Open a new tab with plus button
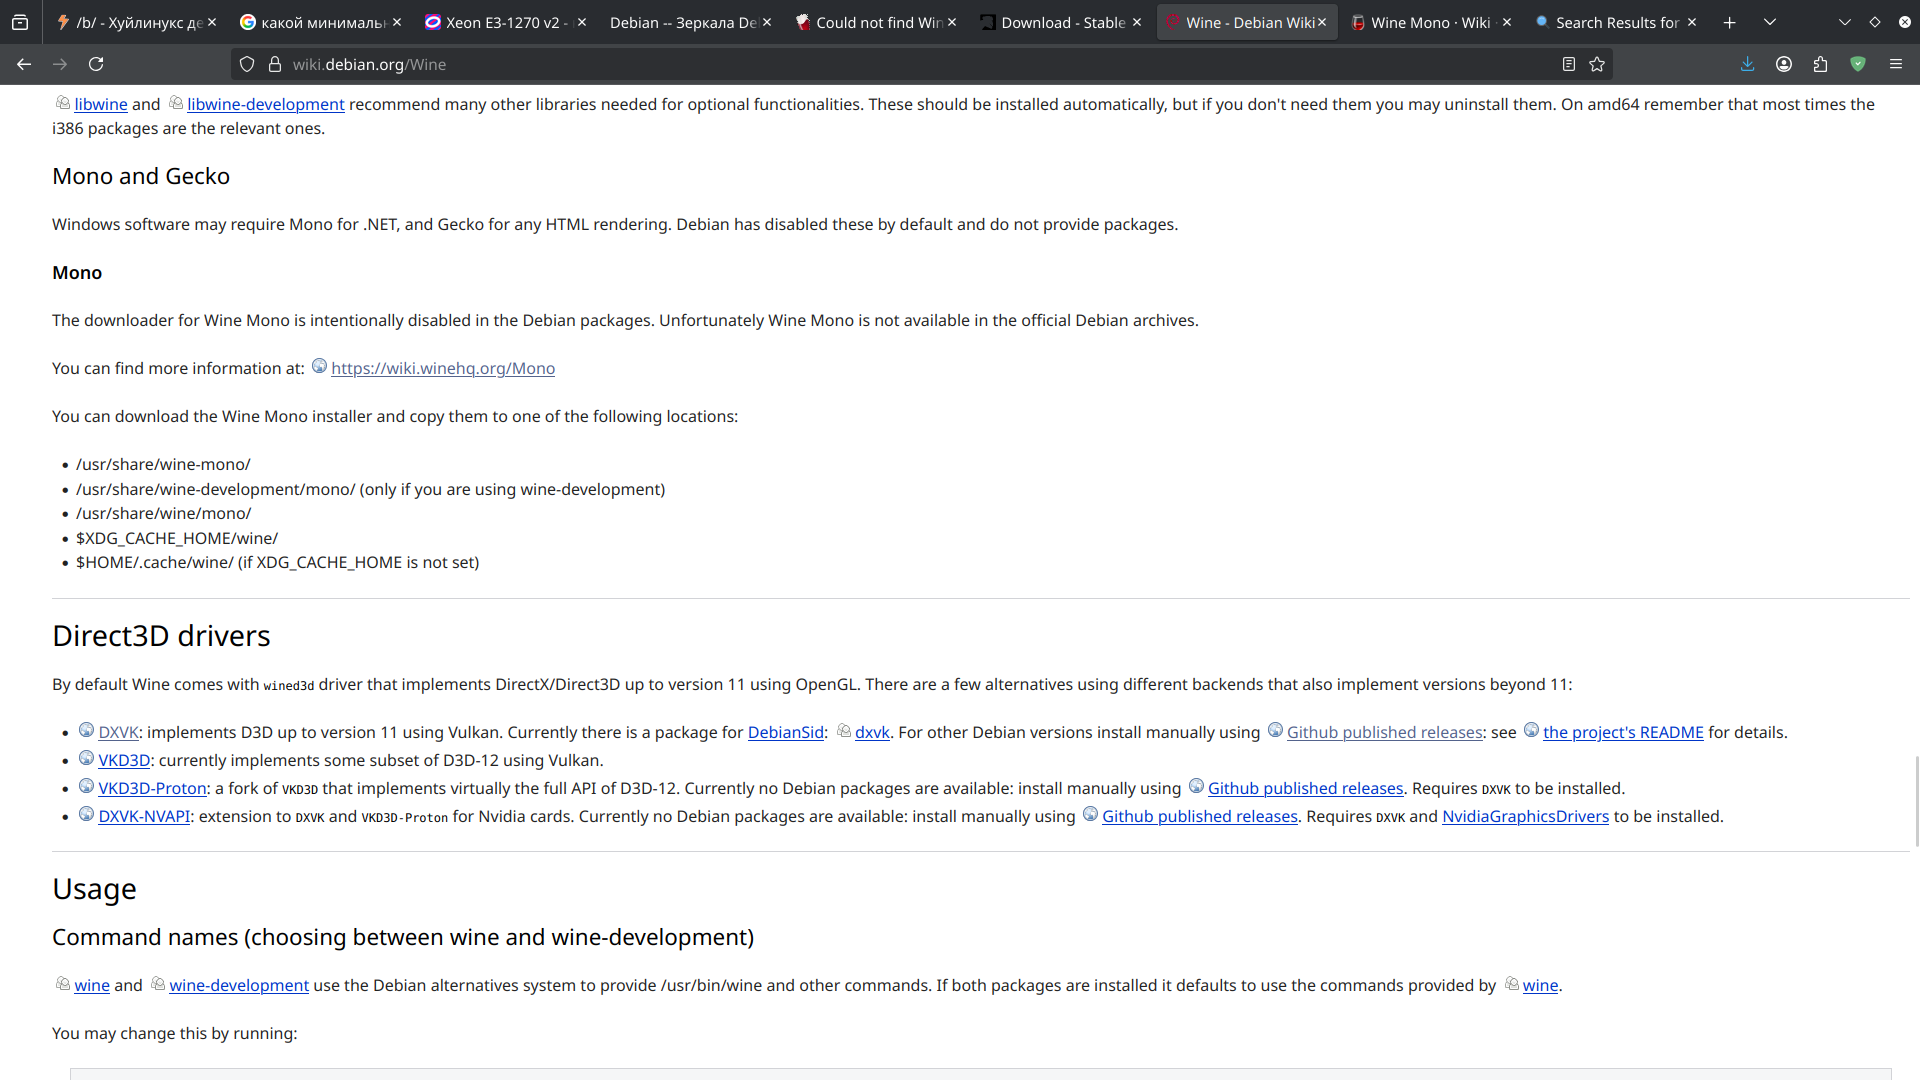 click(1729, 22)
